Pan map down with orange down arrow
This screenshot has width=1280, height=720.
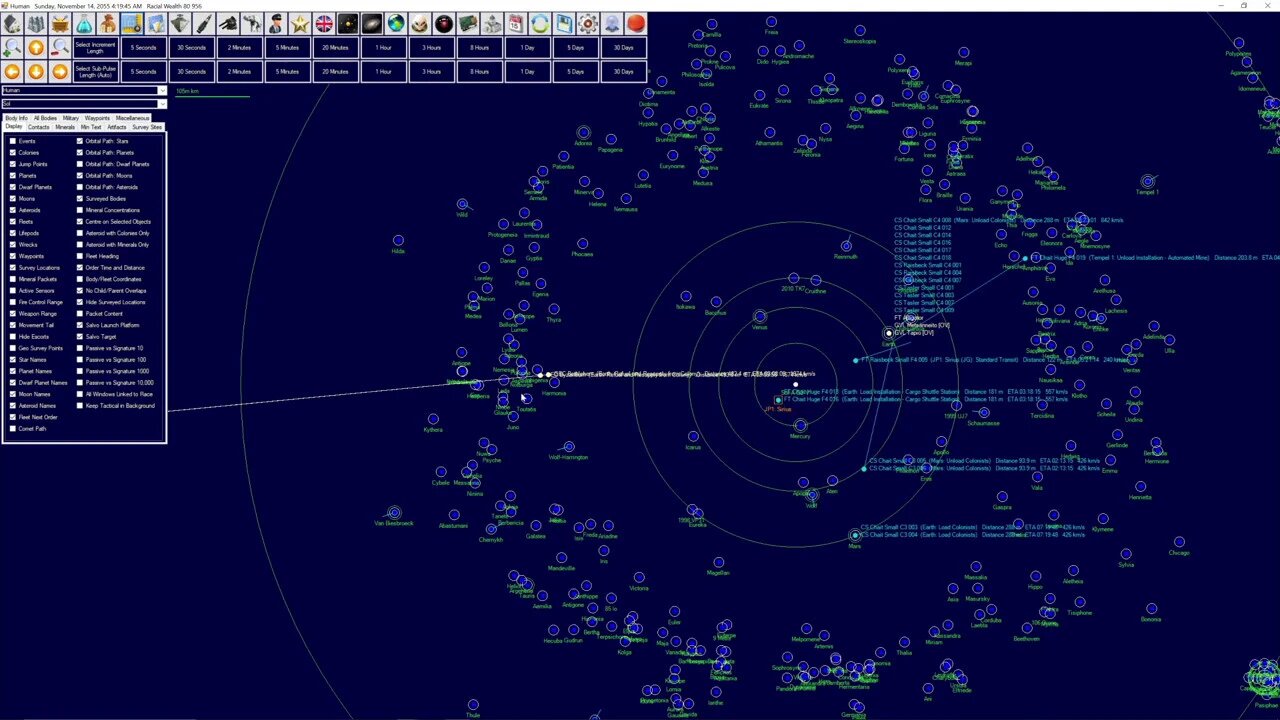pos(36,71)
